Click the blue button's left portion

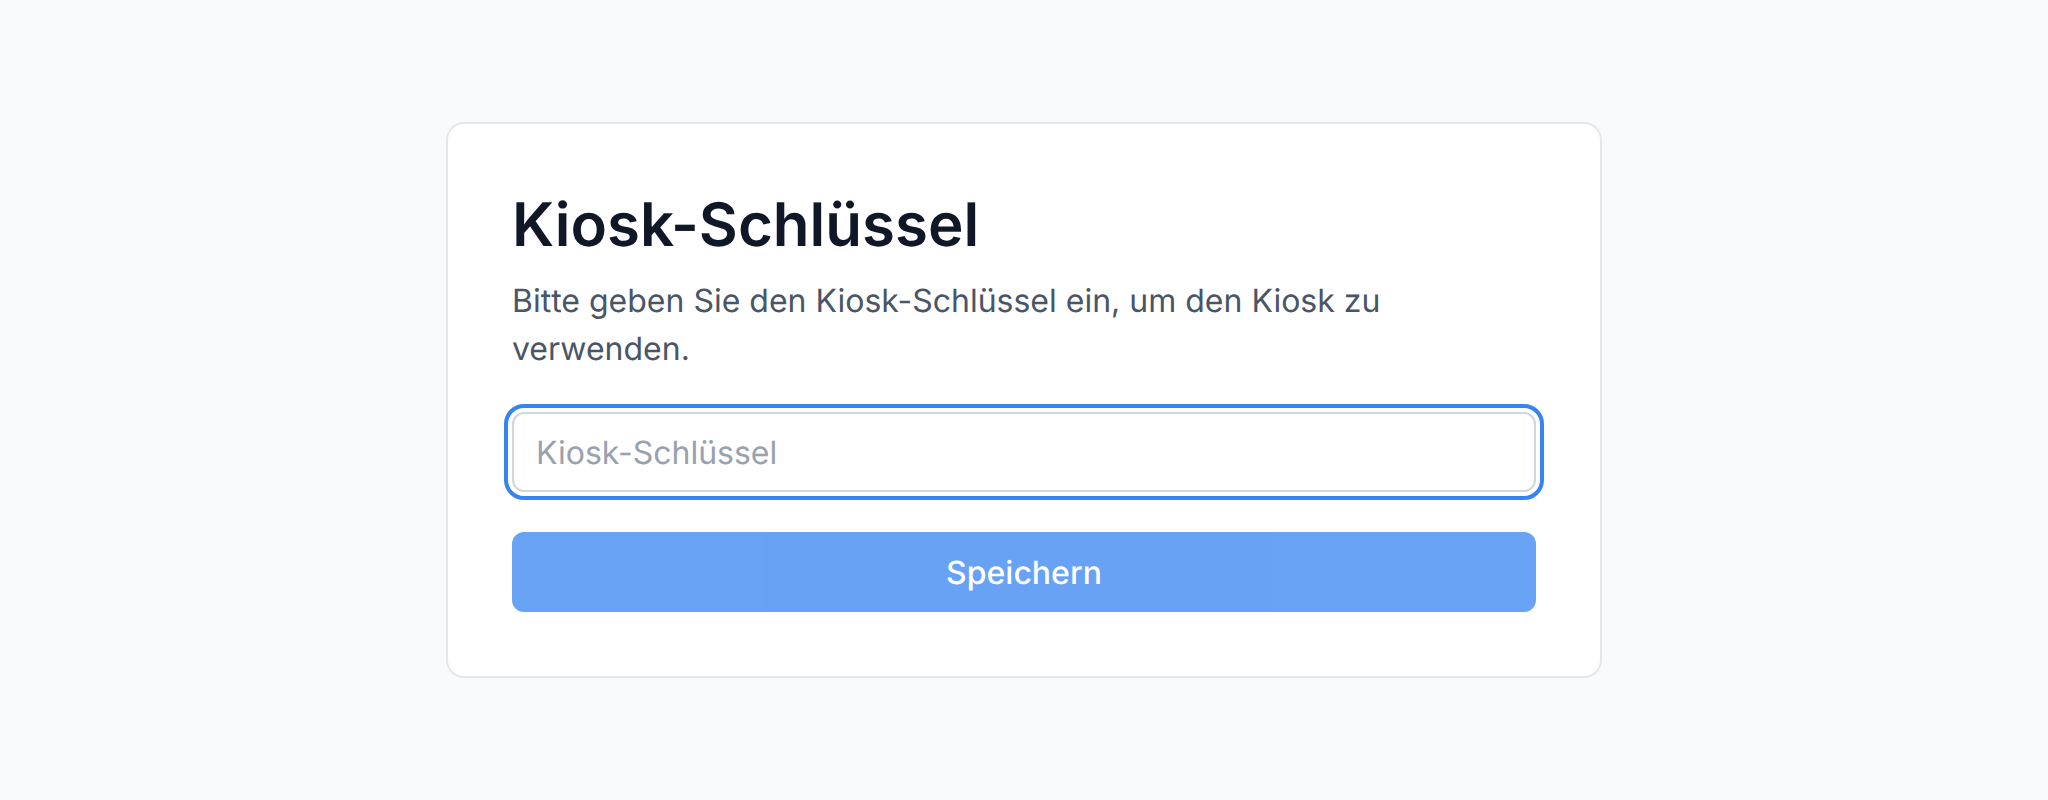click(640, 572)
